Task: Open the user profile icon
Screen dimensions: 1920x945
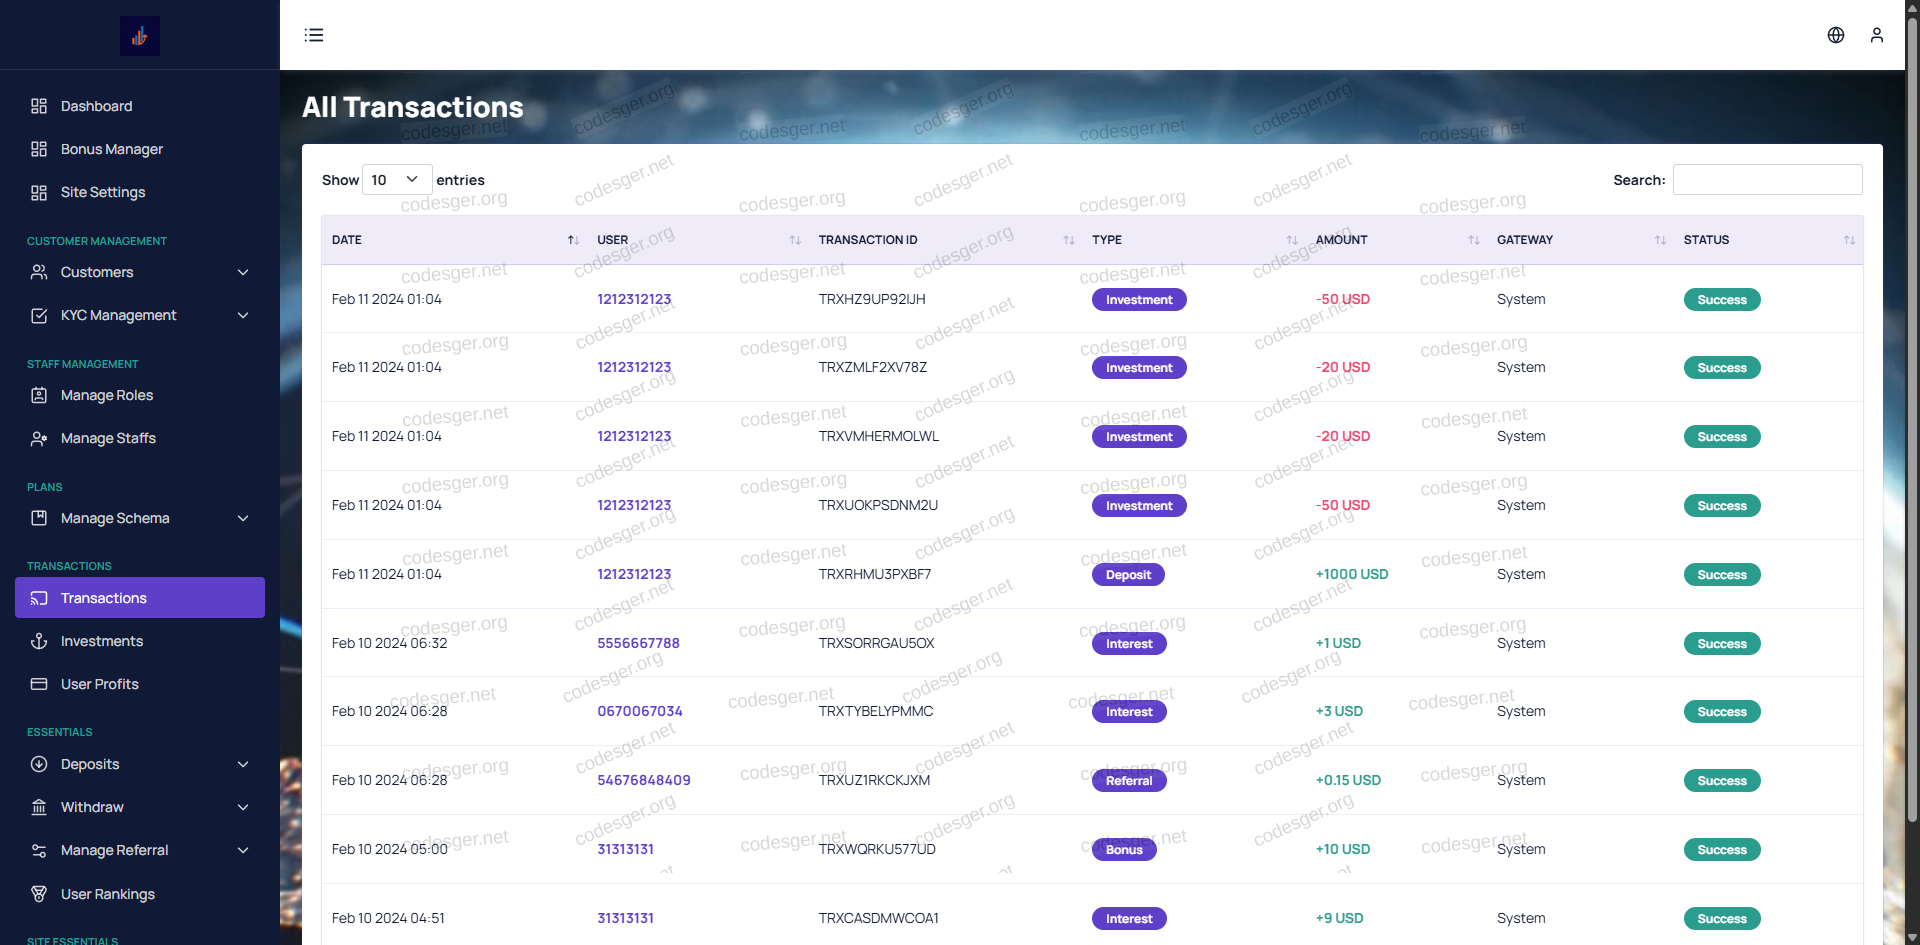Action: pyautogui.click(x=1876, y=35)
